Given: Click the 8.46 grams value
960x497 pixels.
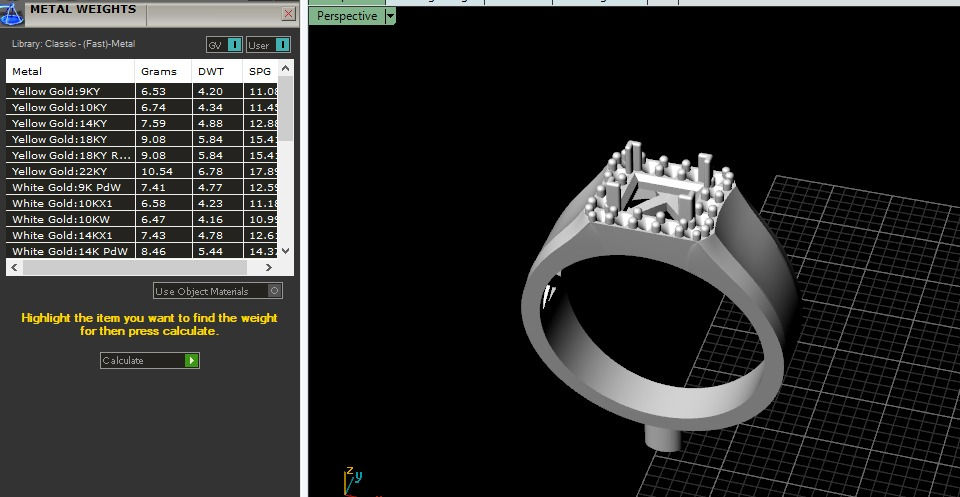Looking at the screenshot, I should pos(153,251).
